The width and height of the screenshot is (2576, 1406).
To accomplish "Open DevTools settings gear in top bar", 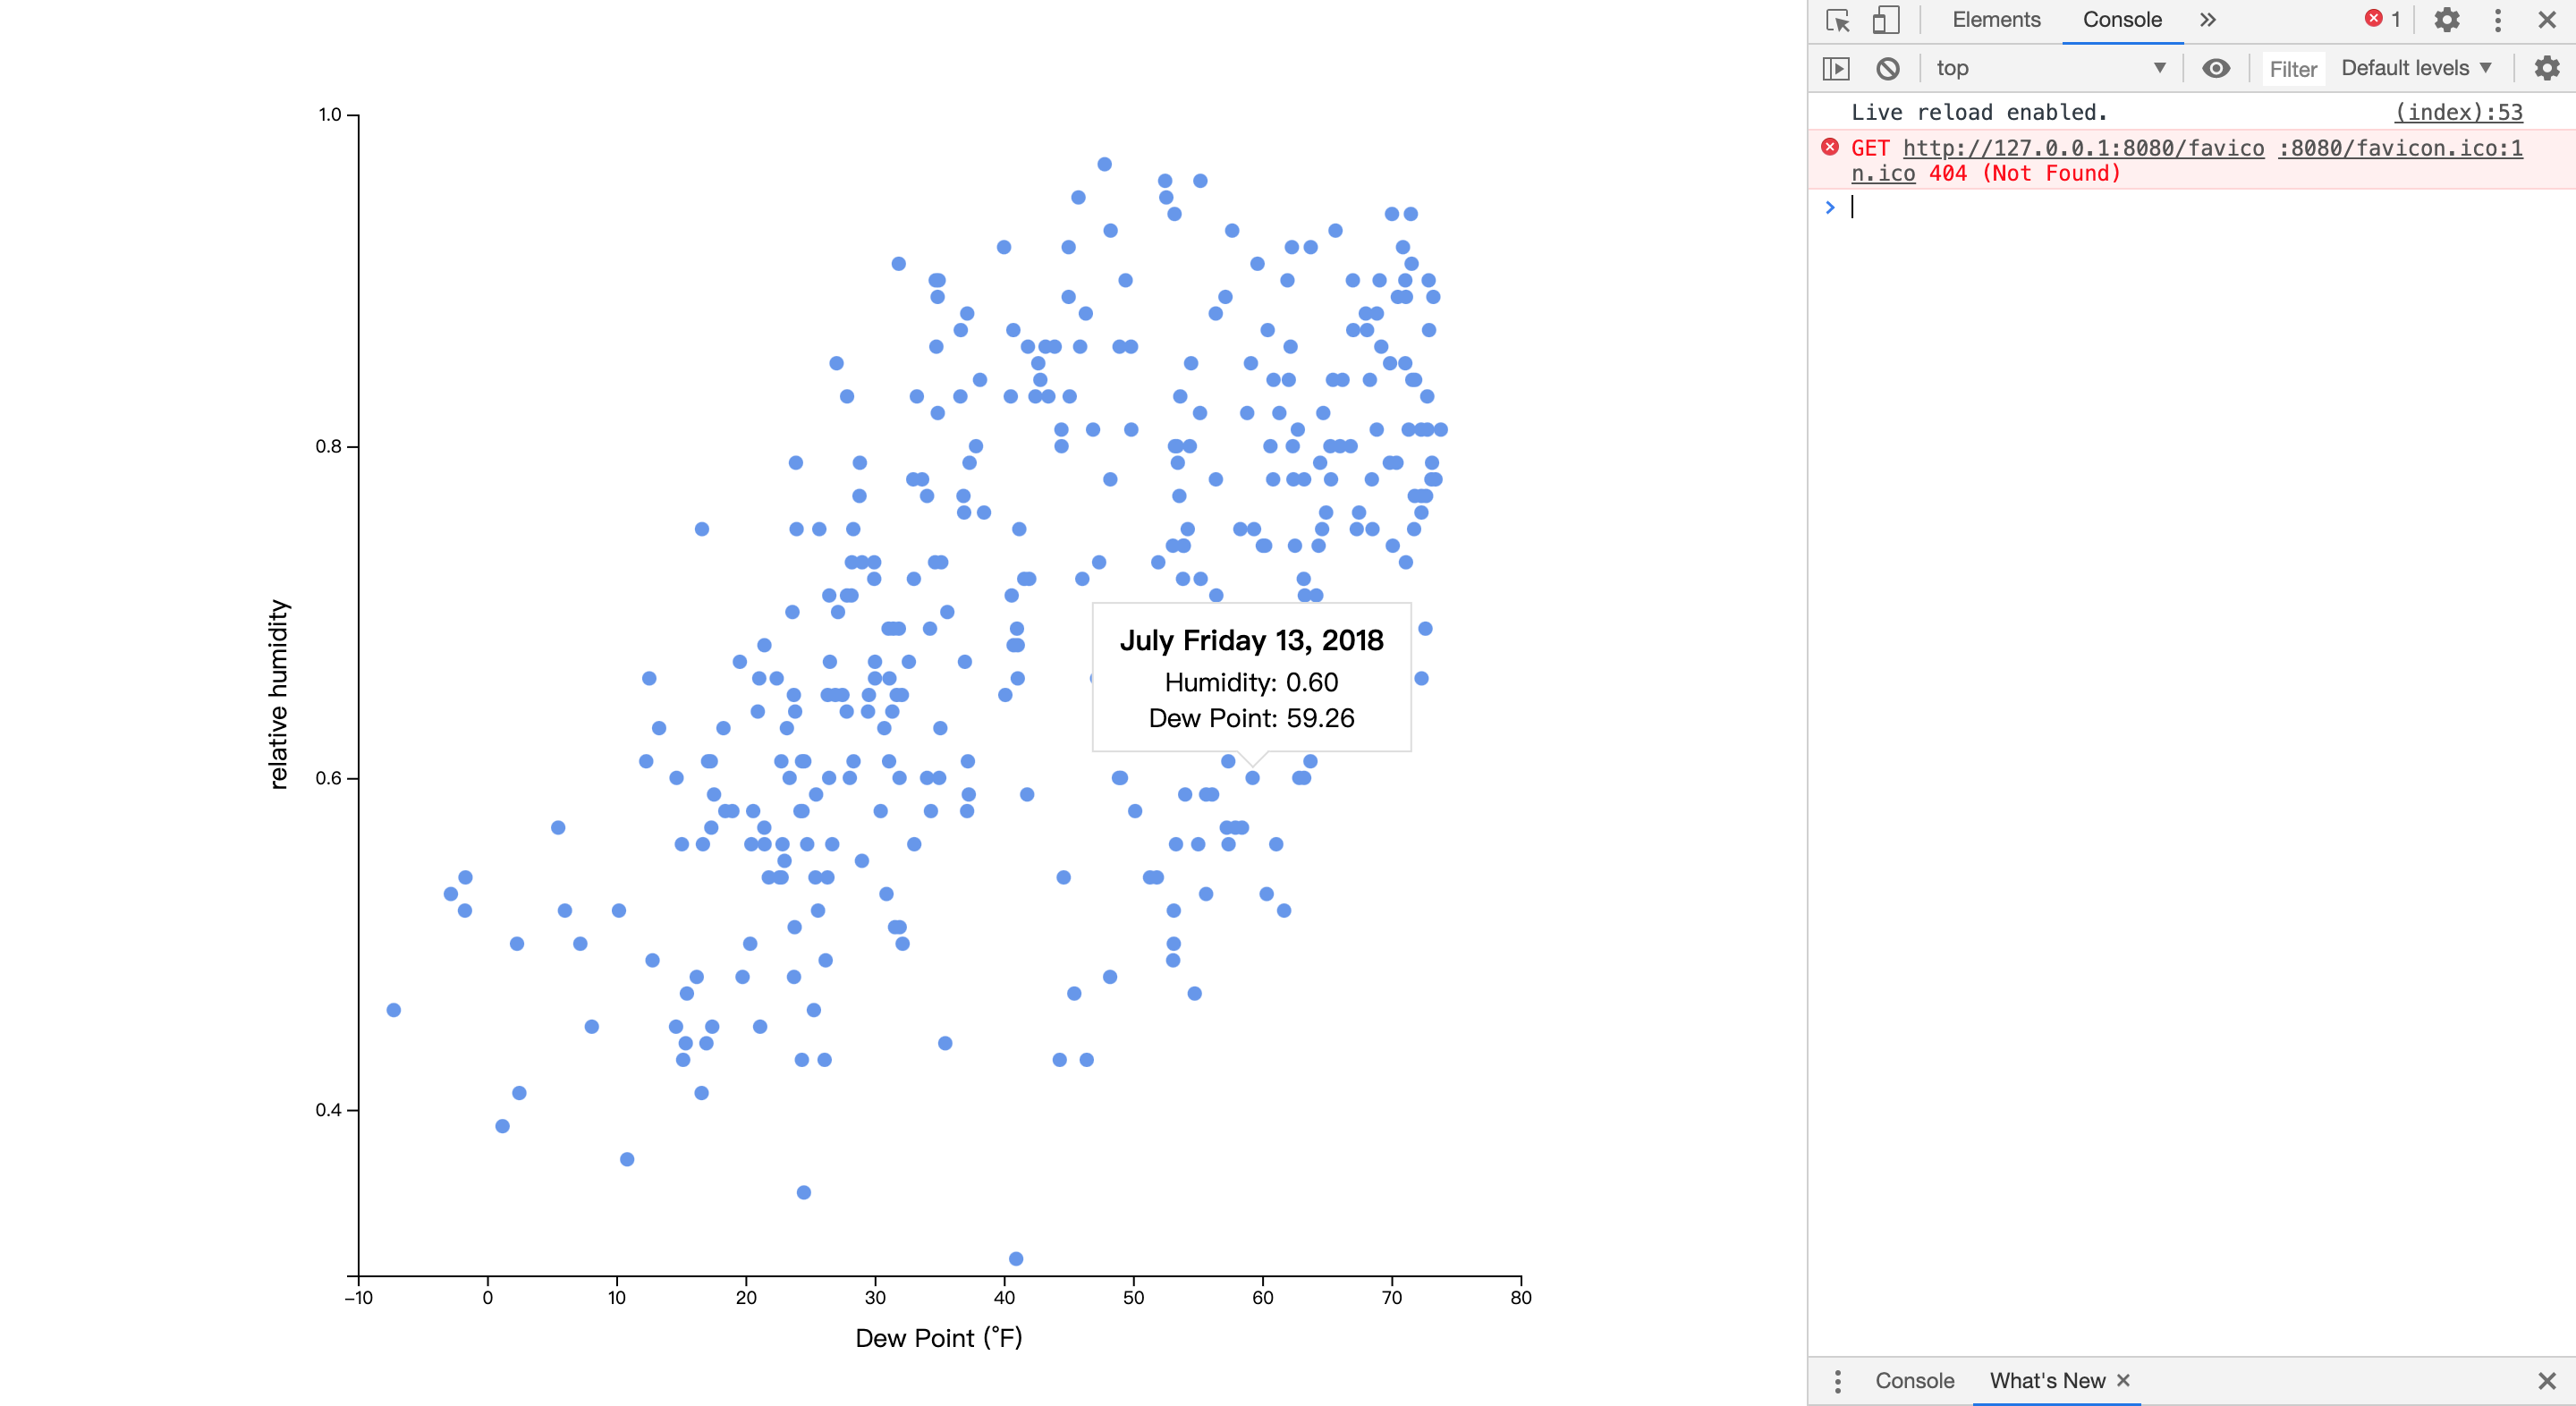I will (x=2446, y=20).
